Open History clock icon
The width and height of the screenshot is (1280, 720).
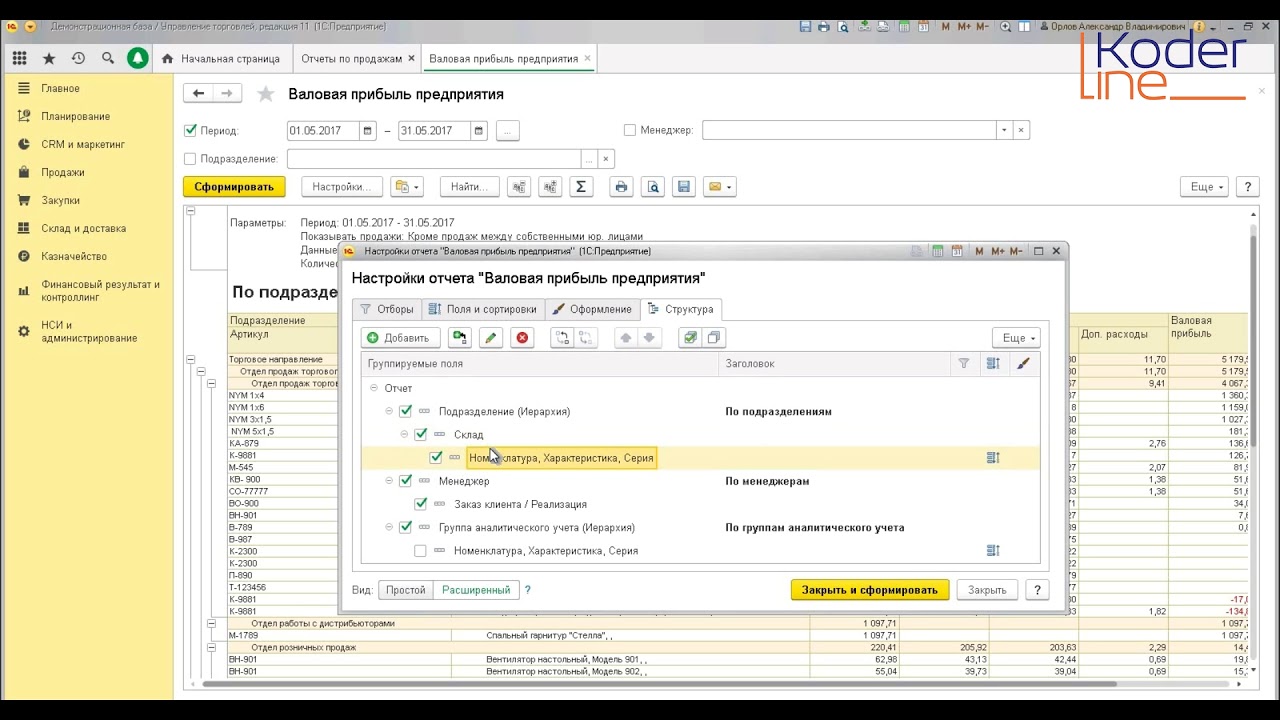pyautogui.click(x=78, y=59)
